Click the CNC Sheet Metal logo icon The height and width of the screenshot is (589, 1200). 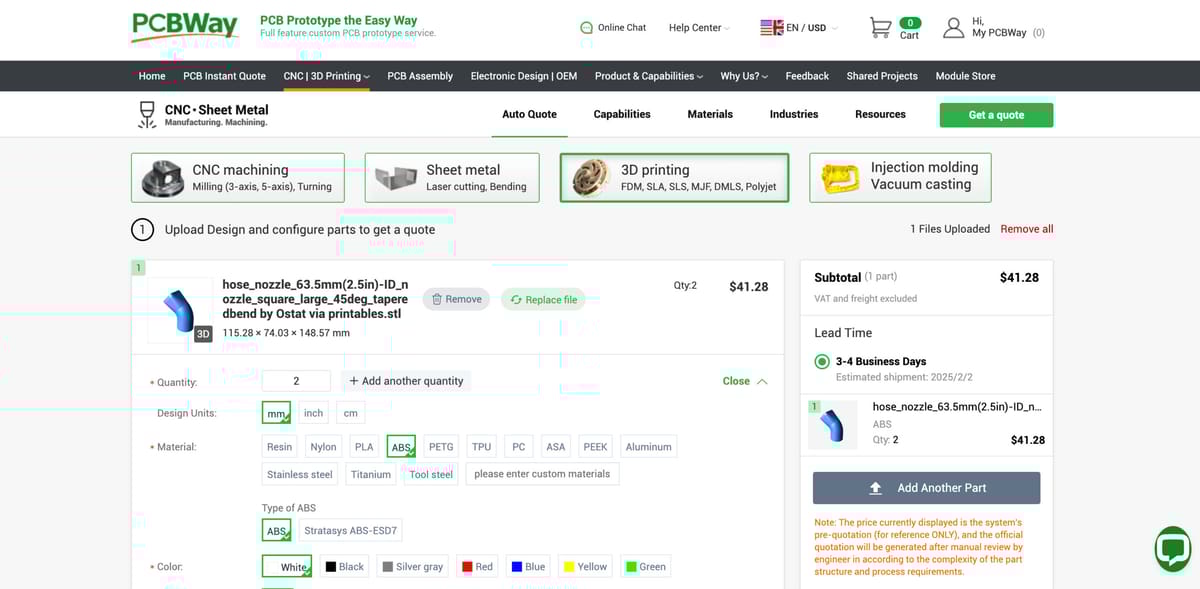pos(147,115)
